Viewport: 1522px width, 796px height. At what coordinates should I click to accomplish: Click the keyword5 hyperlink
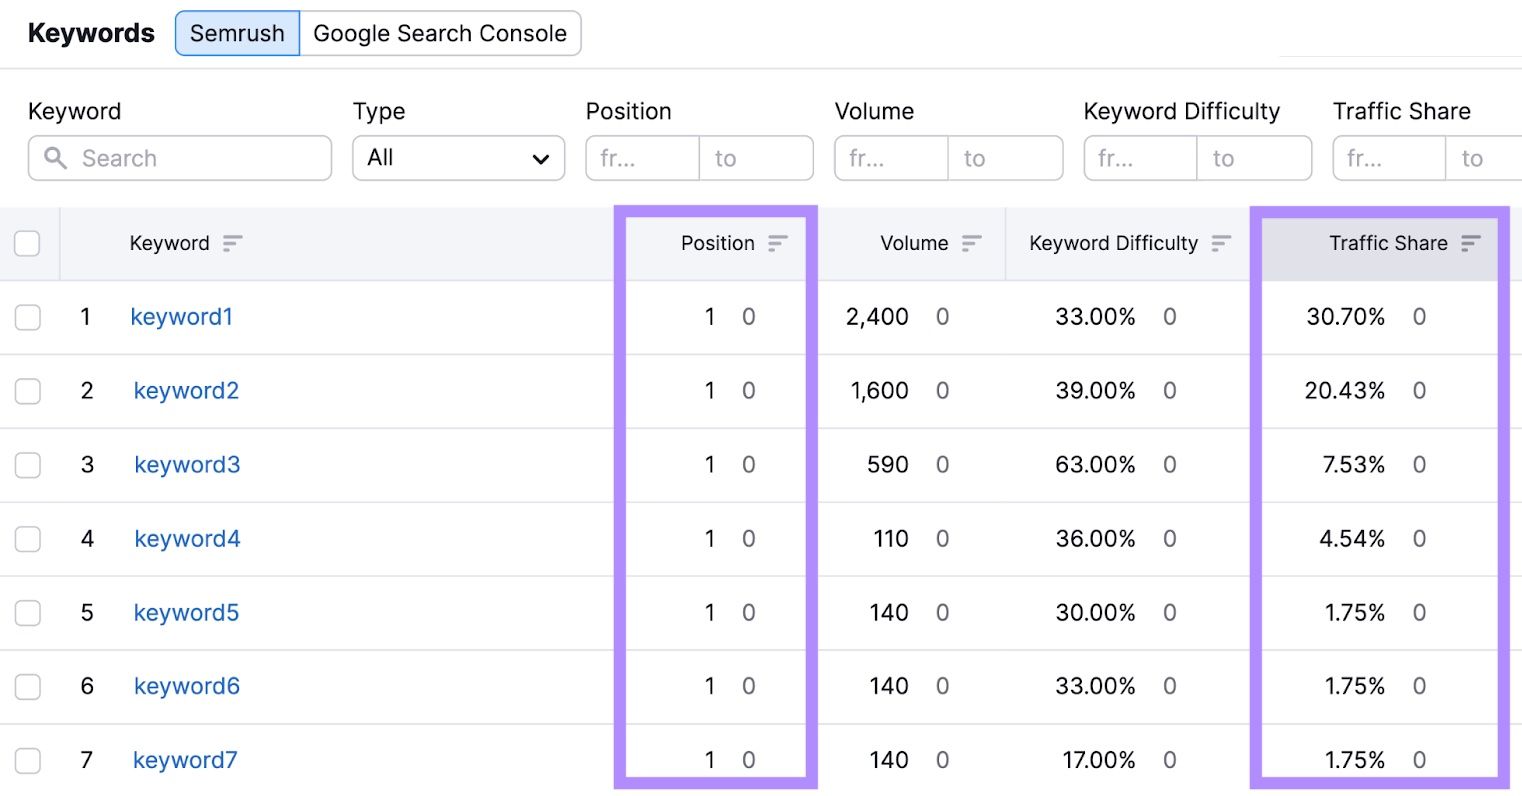186,612
